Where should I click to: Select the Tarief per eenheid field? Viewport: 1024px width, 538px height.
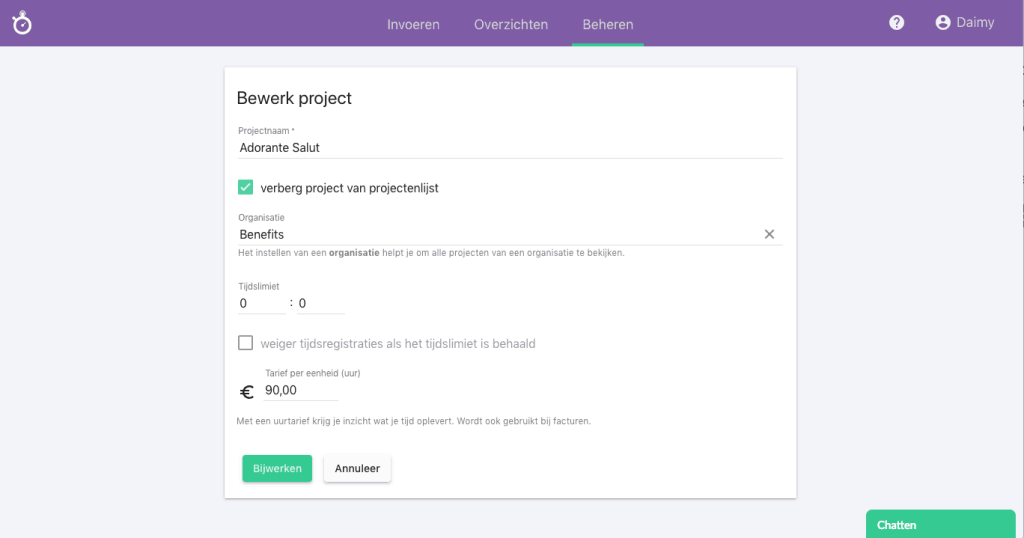coord(301,390)
